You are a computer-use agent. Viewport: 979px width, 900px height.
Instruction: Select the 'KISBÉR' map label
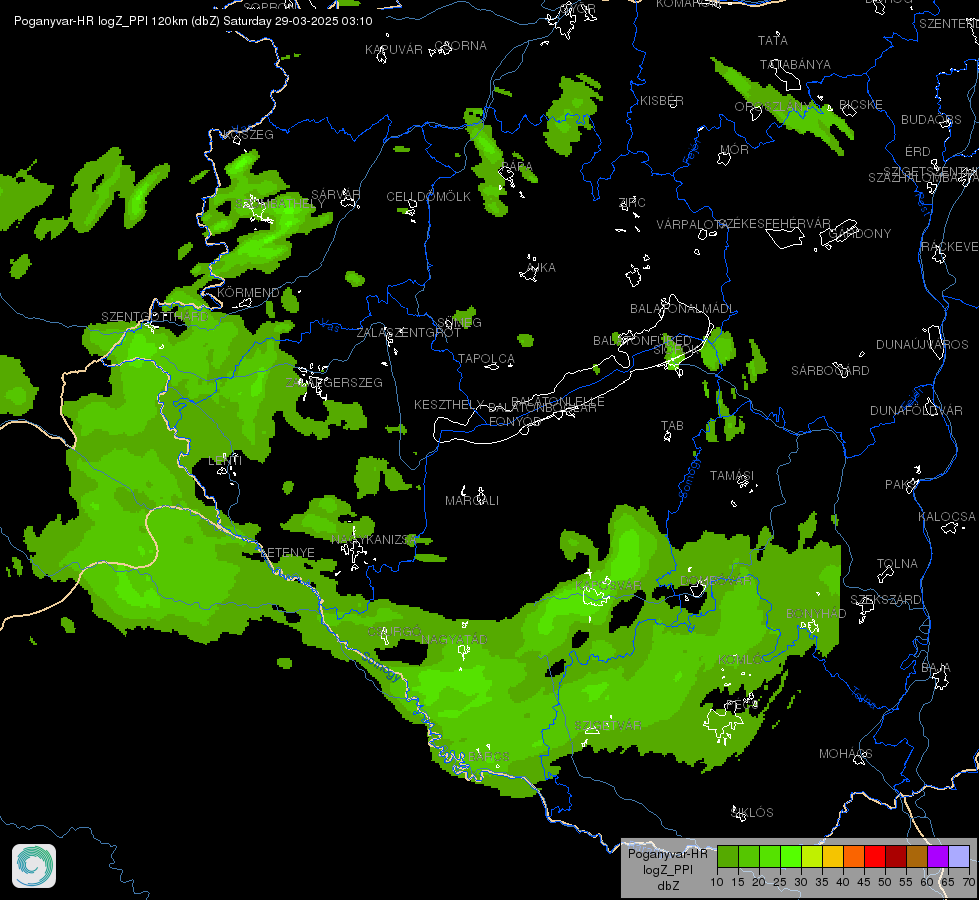point(661,101)
